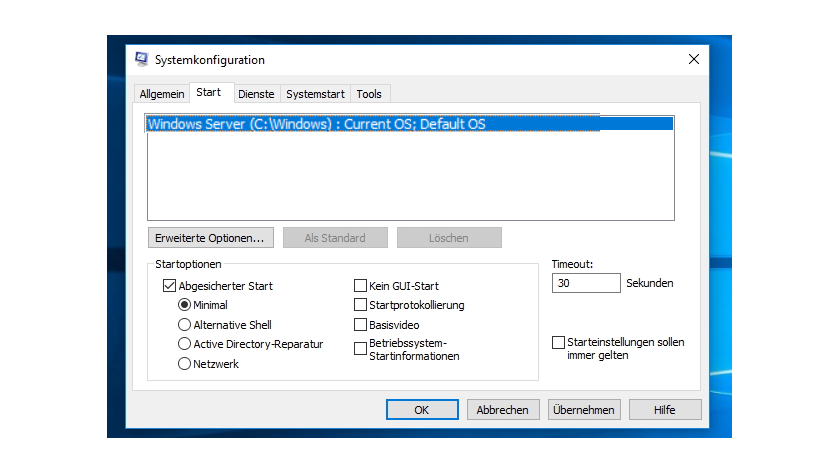Choose Alternative Shell radio option

184,325
